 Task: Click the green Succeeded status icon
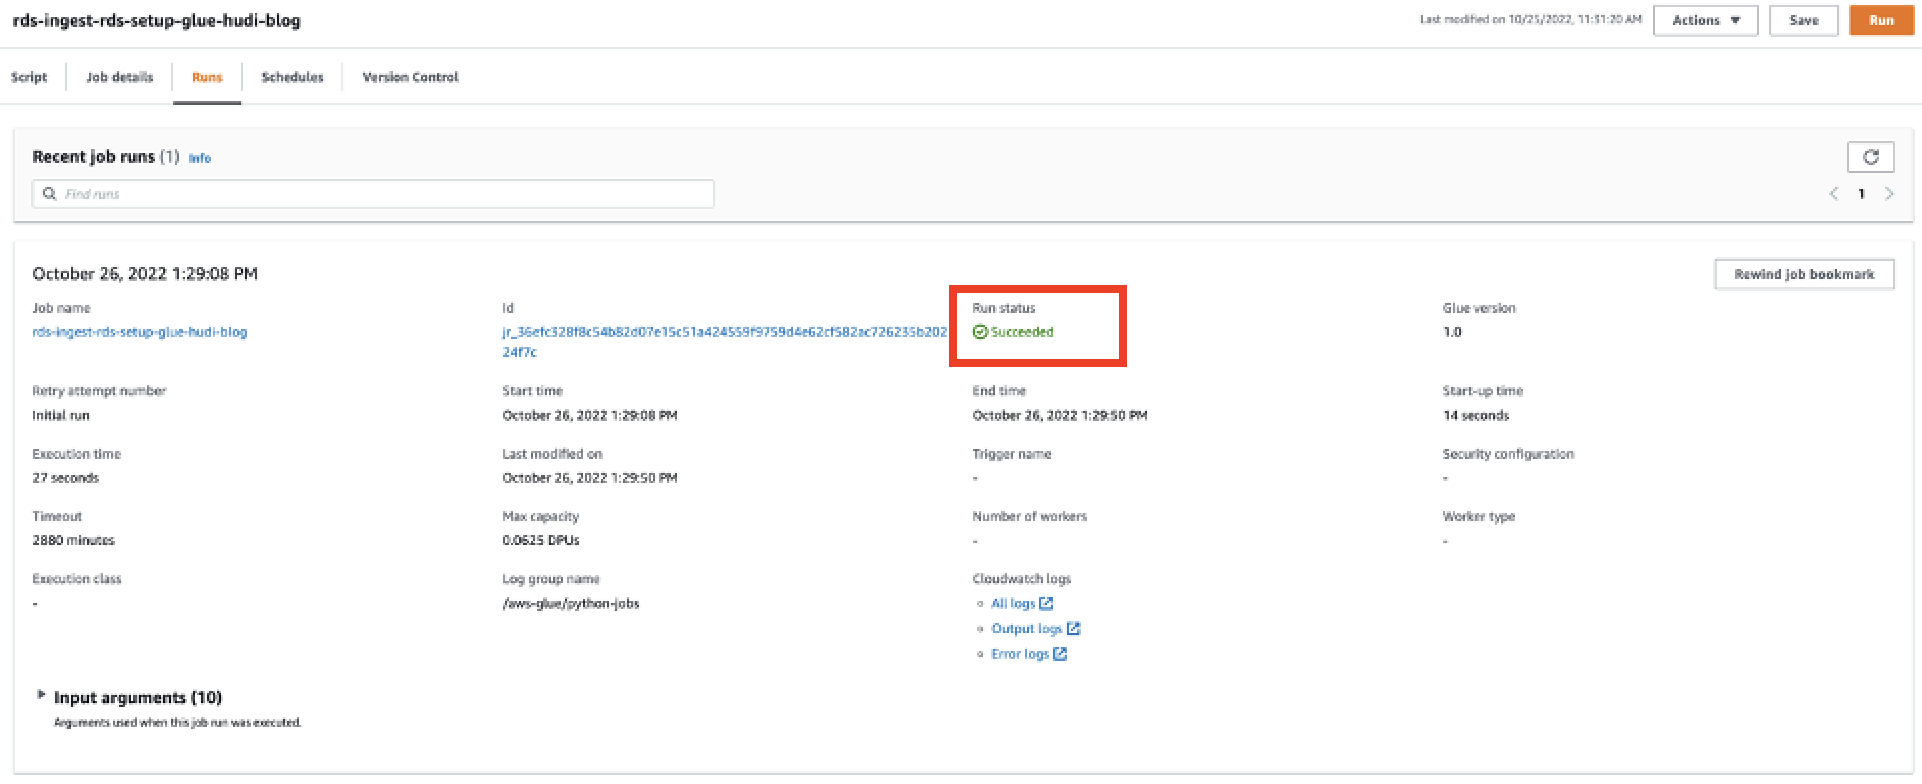pos(980,332)
